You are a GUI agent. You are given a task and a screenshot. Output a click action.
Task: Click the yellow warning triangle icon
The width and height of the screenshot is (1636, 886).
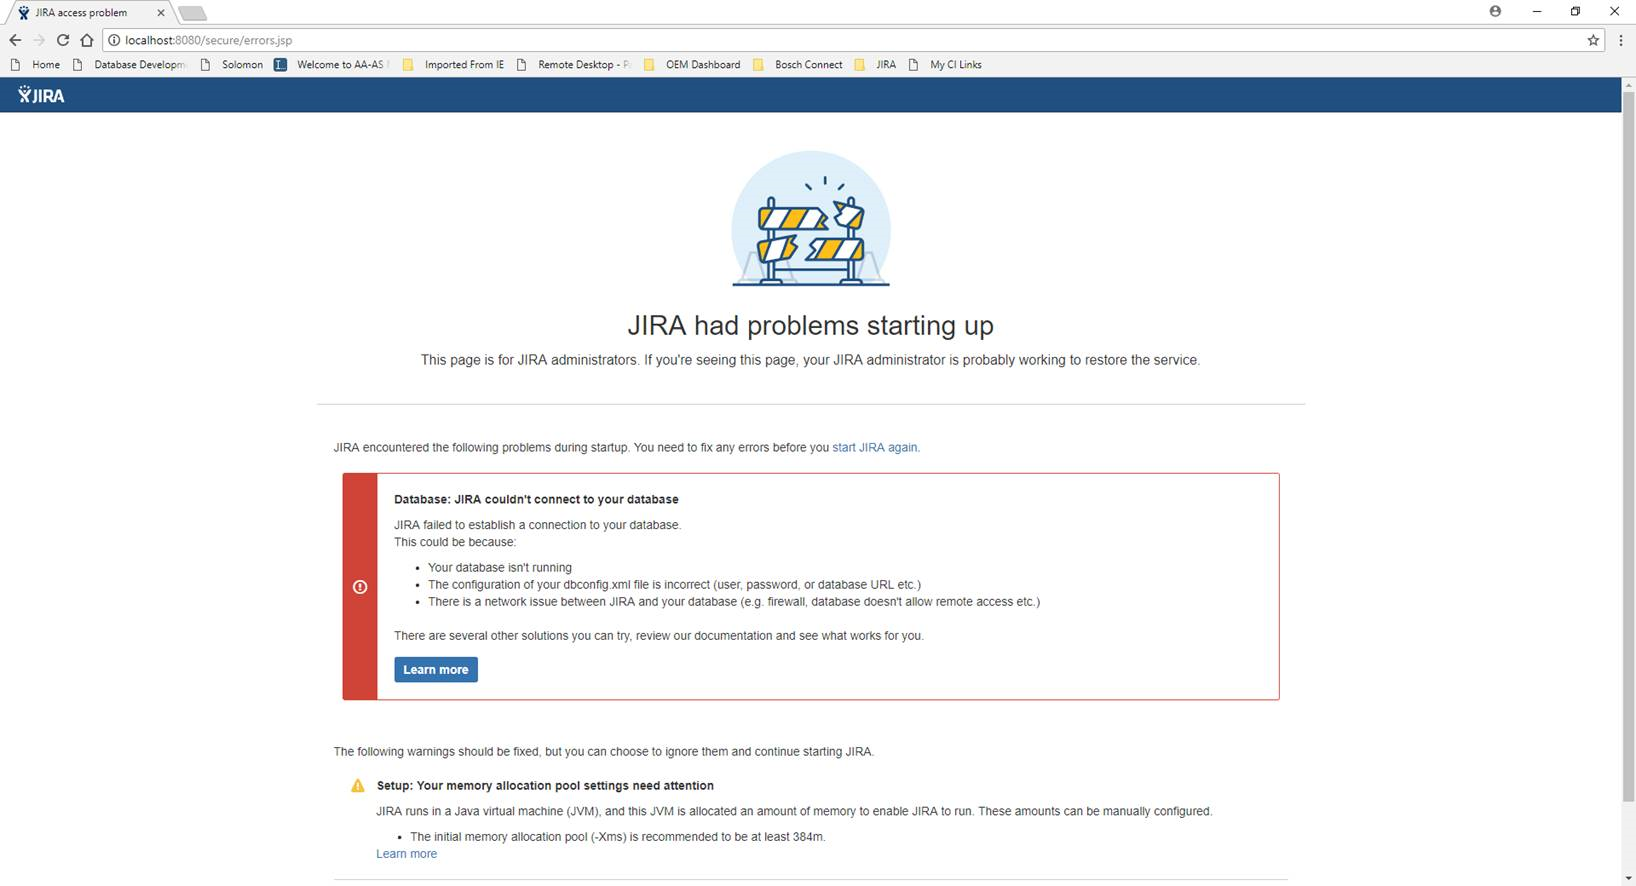(357, 786)
